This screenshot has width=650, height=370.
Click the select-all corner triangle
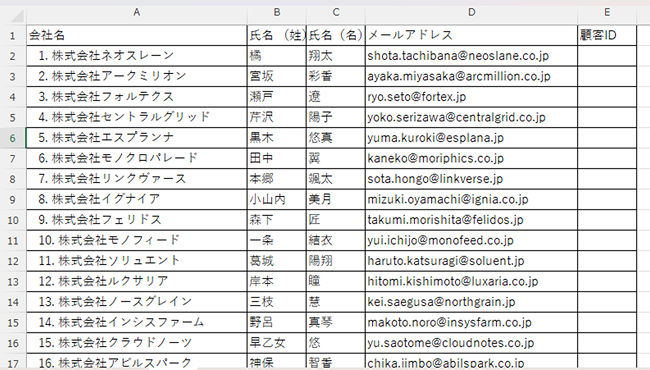(17, 16)
